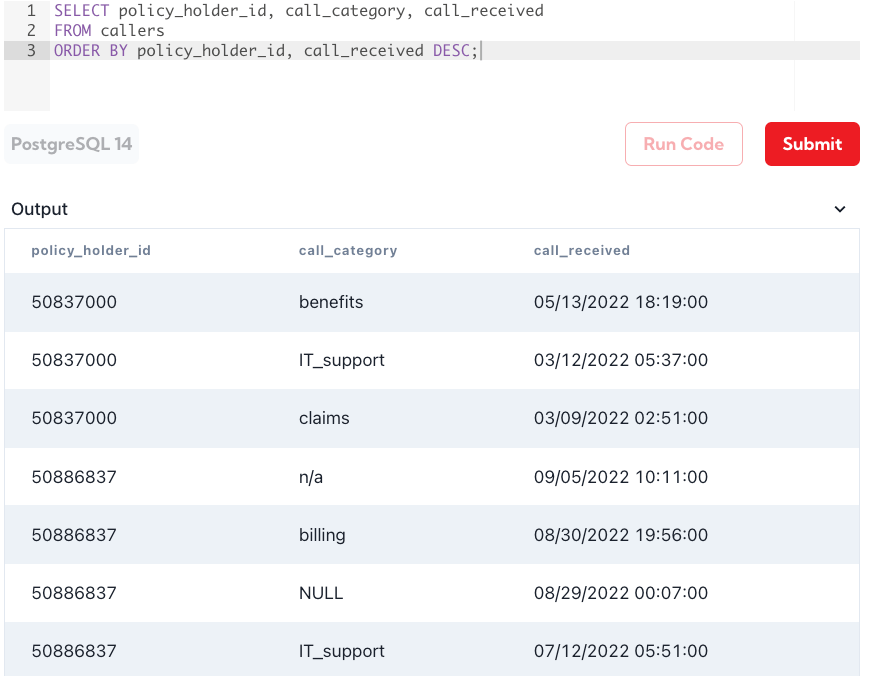Image resolution: width=869 pixels, height=676 pixels.
Task: Place cursor in SELECT statement on line 1
Action: coord(298,11)
